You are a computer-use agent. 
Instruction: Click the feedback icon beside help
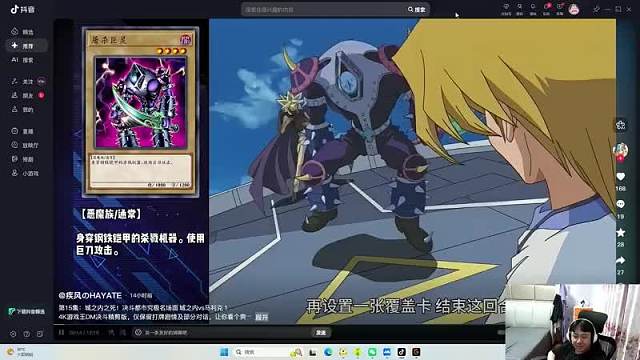pyautogui.click(x=40, y=334)
